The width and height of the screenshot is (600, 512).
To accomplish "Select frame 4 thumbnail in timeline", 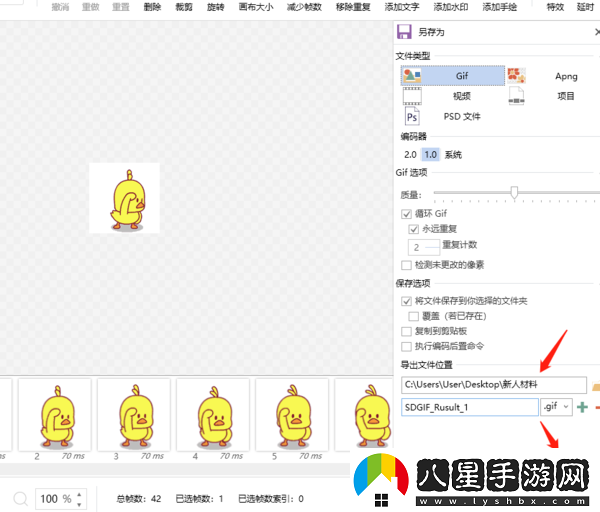I will (213, 415).
